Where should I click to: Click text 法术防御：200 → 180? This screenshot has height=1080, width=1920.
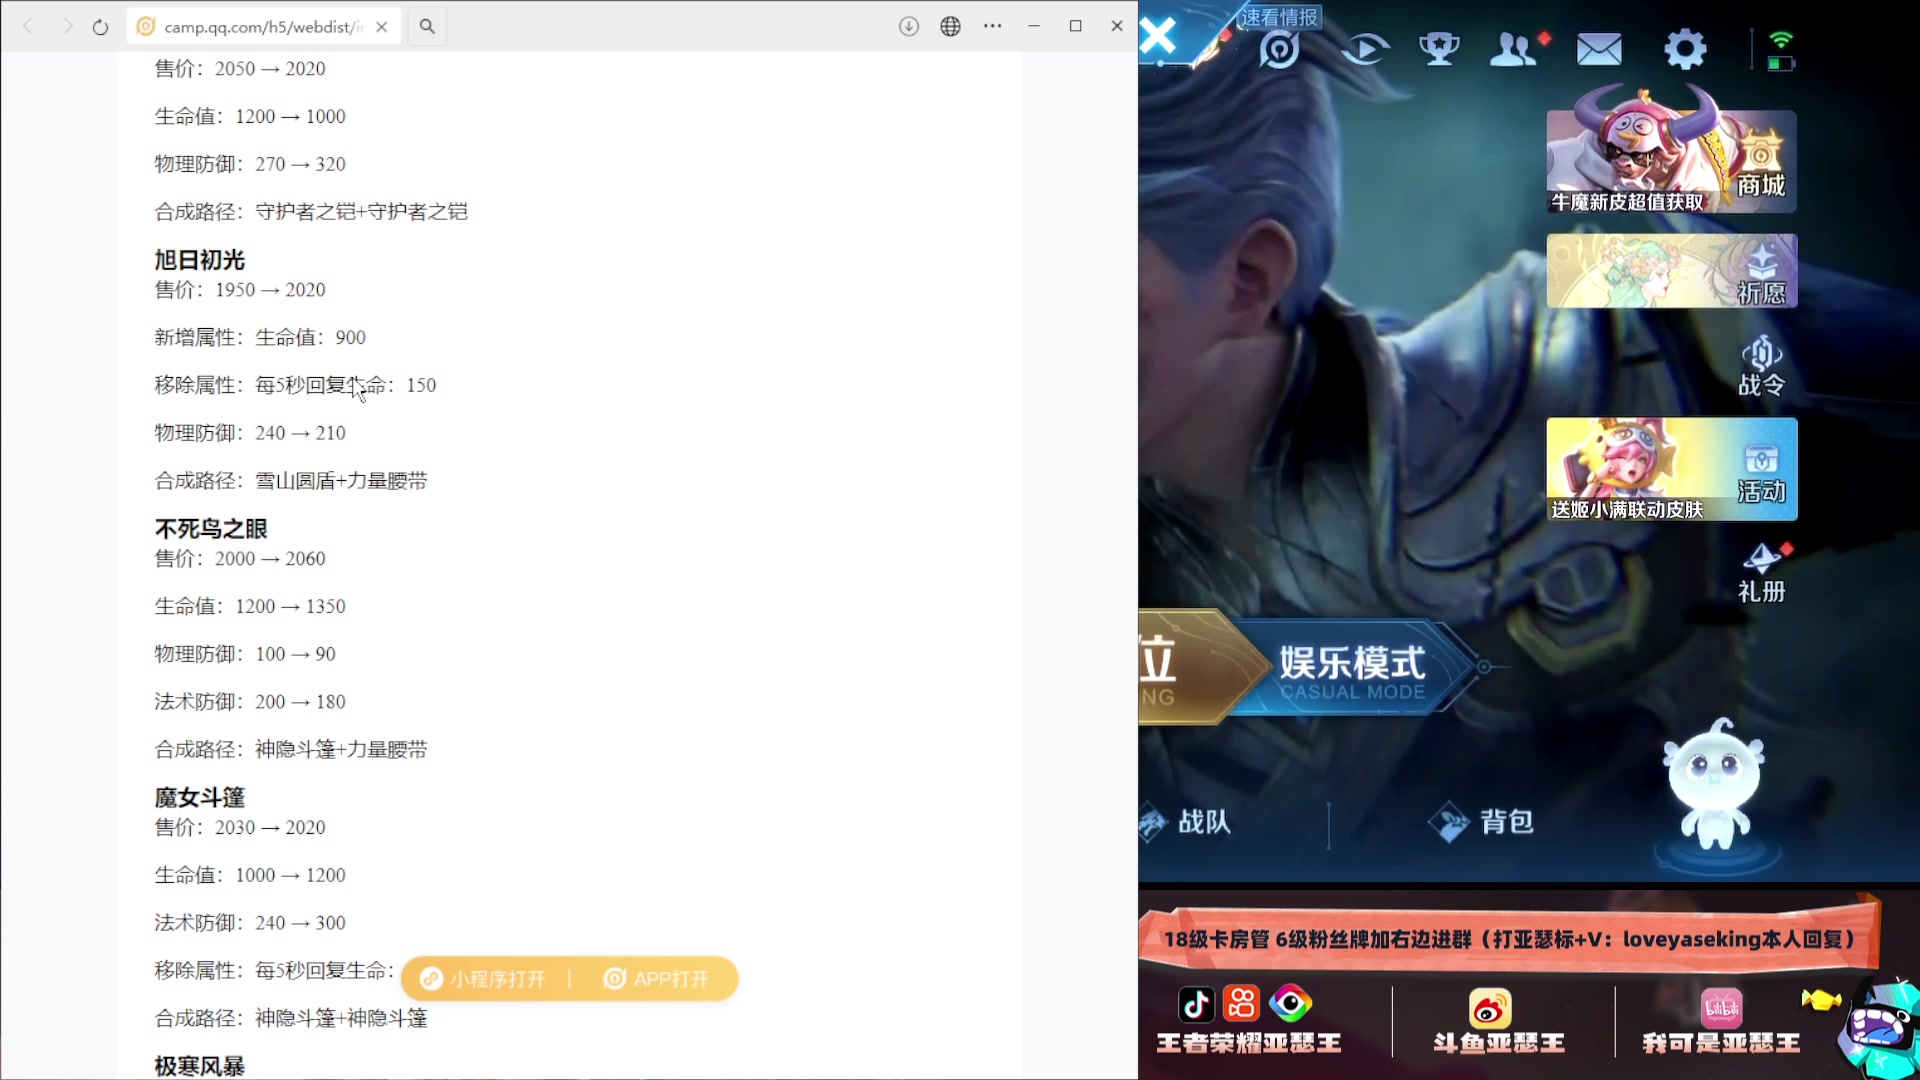coord(250,702)
